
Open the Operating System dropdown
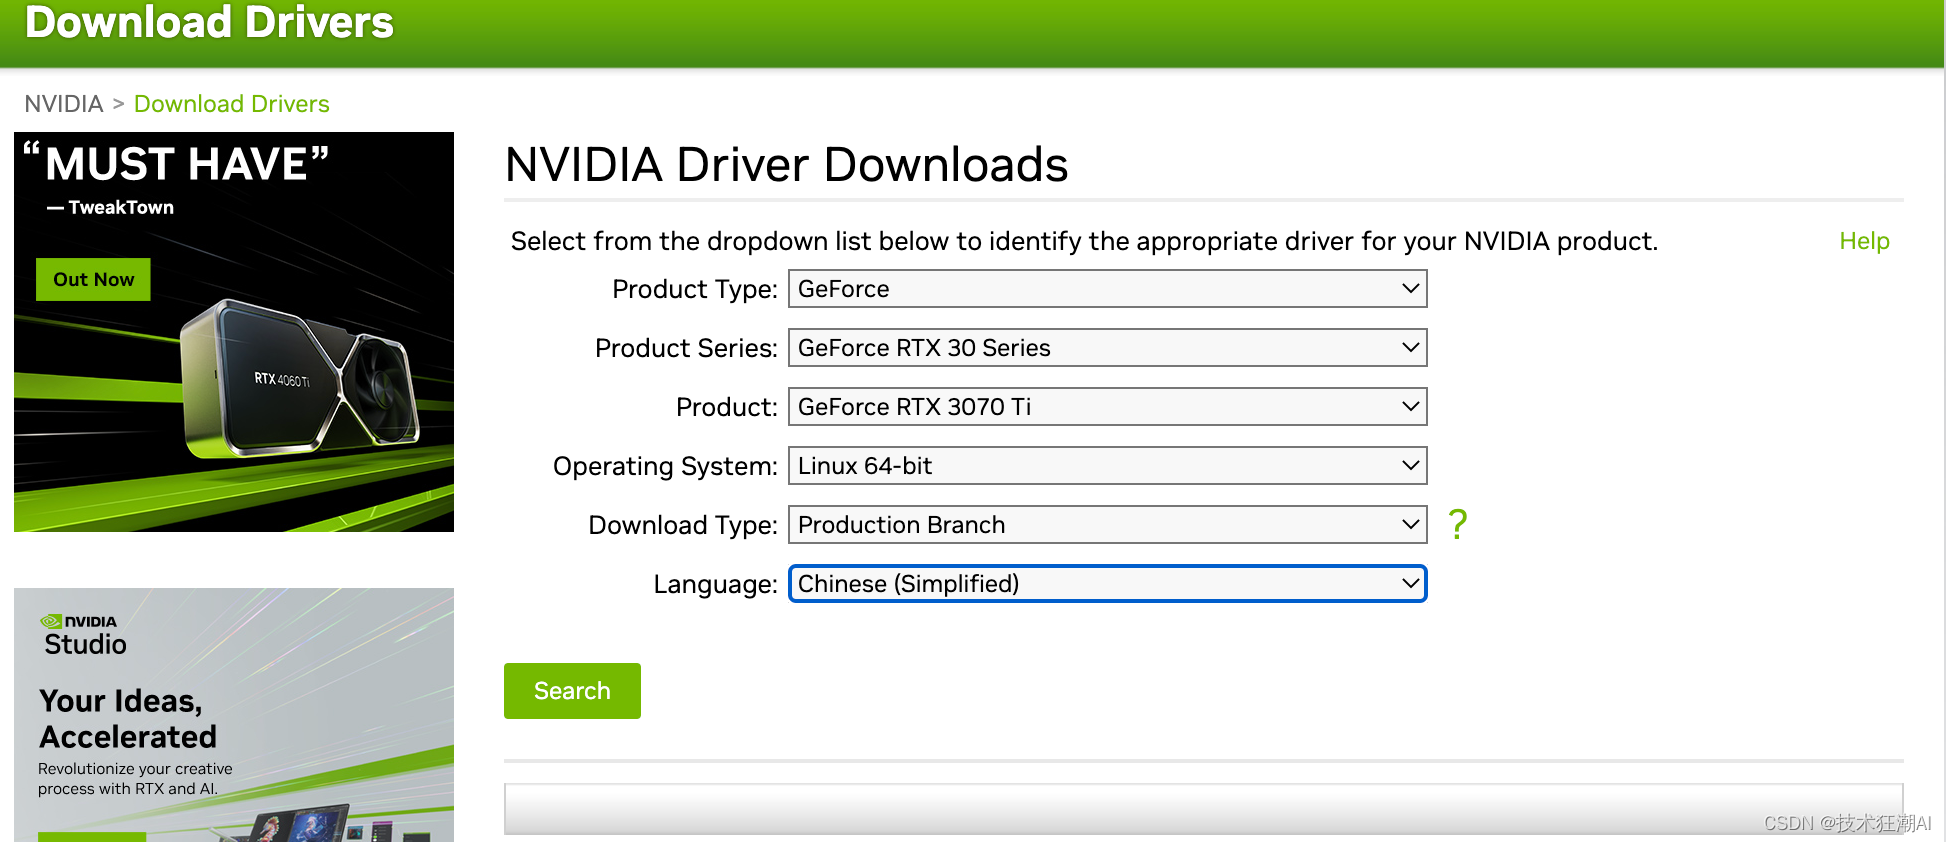1107,466
